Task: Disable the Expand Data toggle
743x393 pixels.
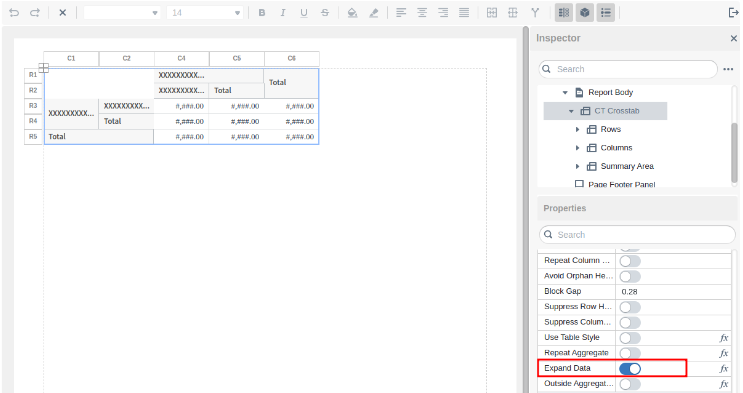Action: tap(630, 369)
